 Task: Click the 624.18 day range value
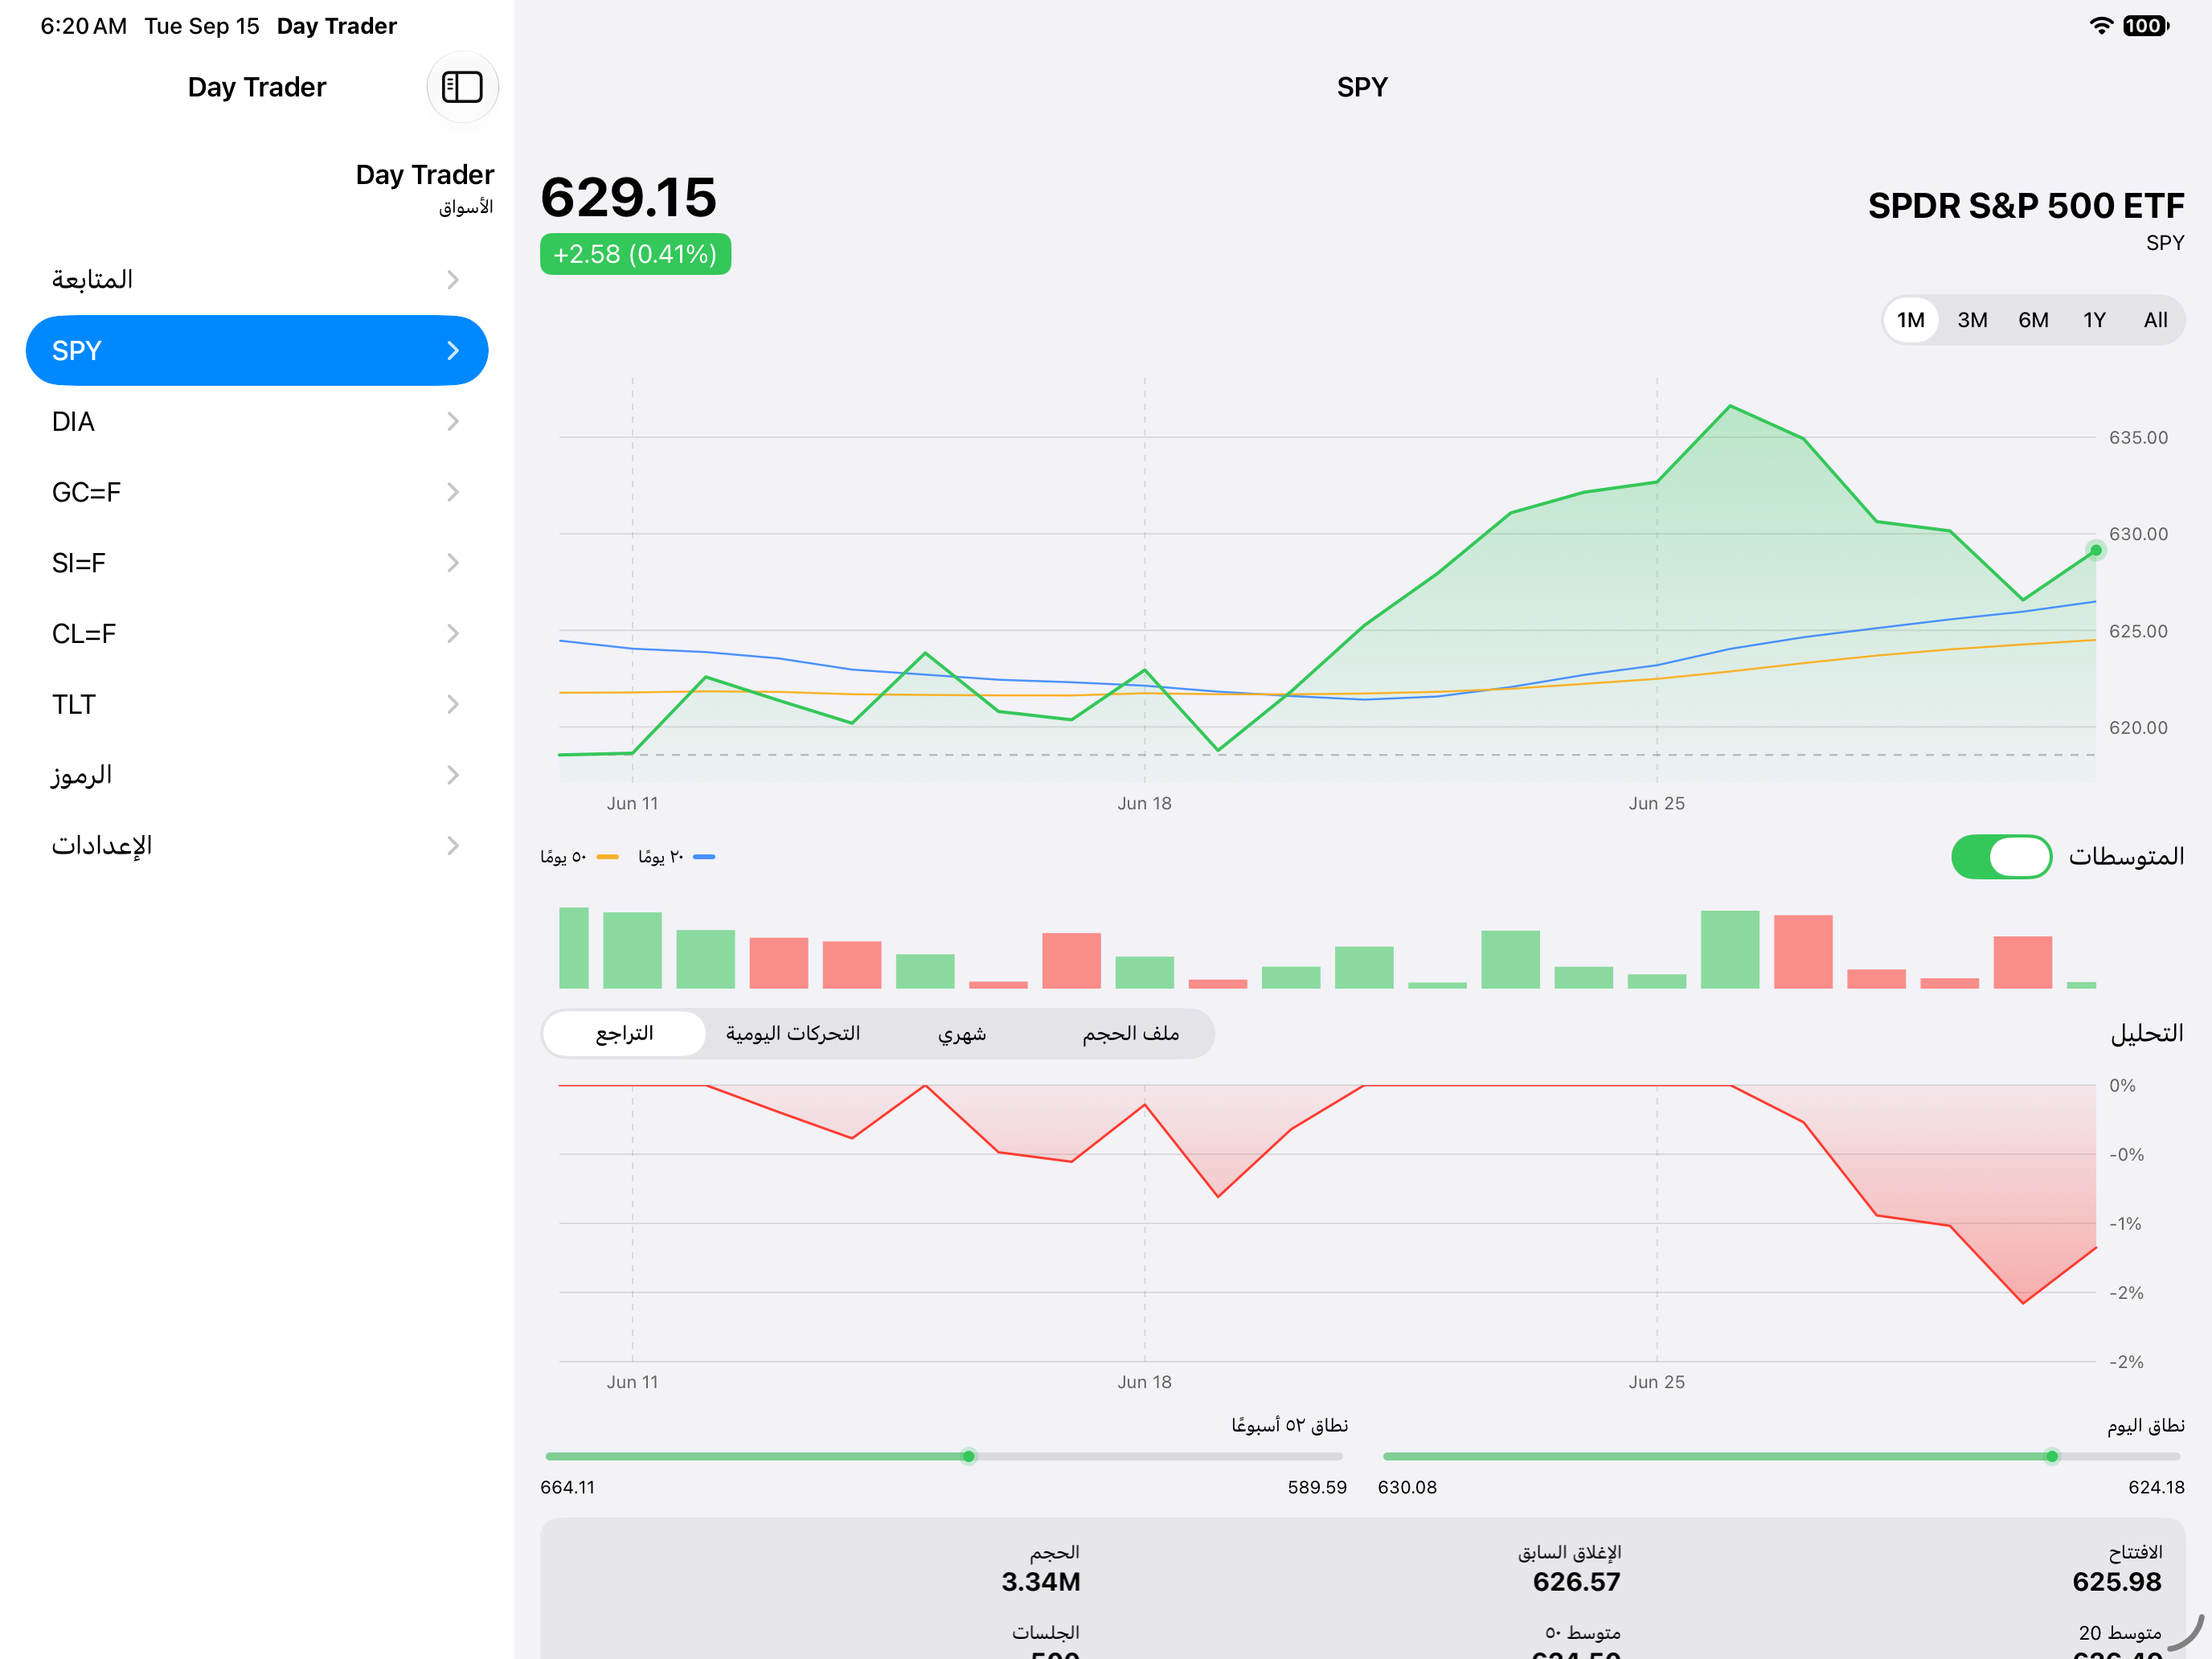point(2156,1488)
